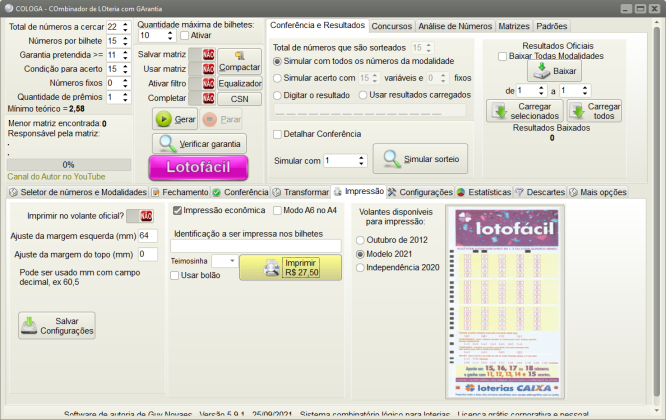666x420 pixels.
Task: Toggle Imprimir no volante oficial switch
Action: click(140, 216)
